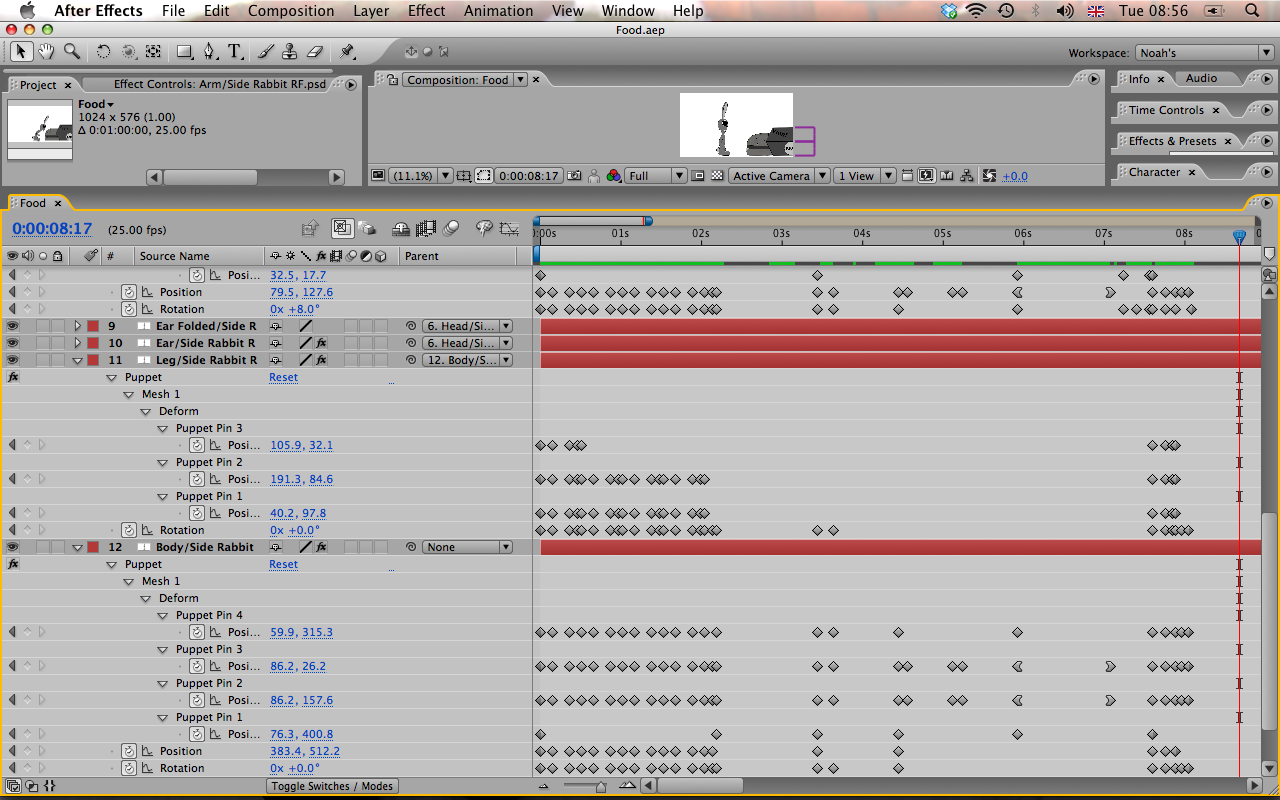Collapse layer 11 Leg/Side Rabbit R

click(x=77, y=360)
